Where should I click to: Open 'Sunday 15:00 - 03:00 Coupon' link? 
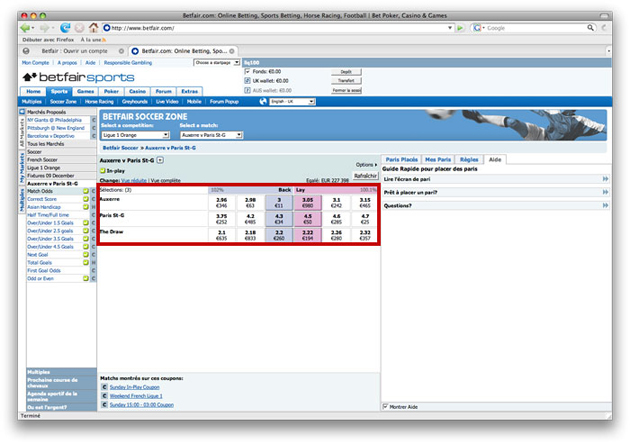point(142,405)
